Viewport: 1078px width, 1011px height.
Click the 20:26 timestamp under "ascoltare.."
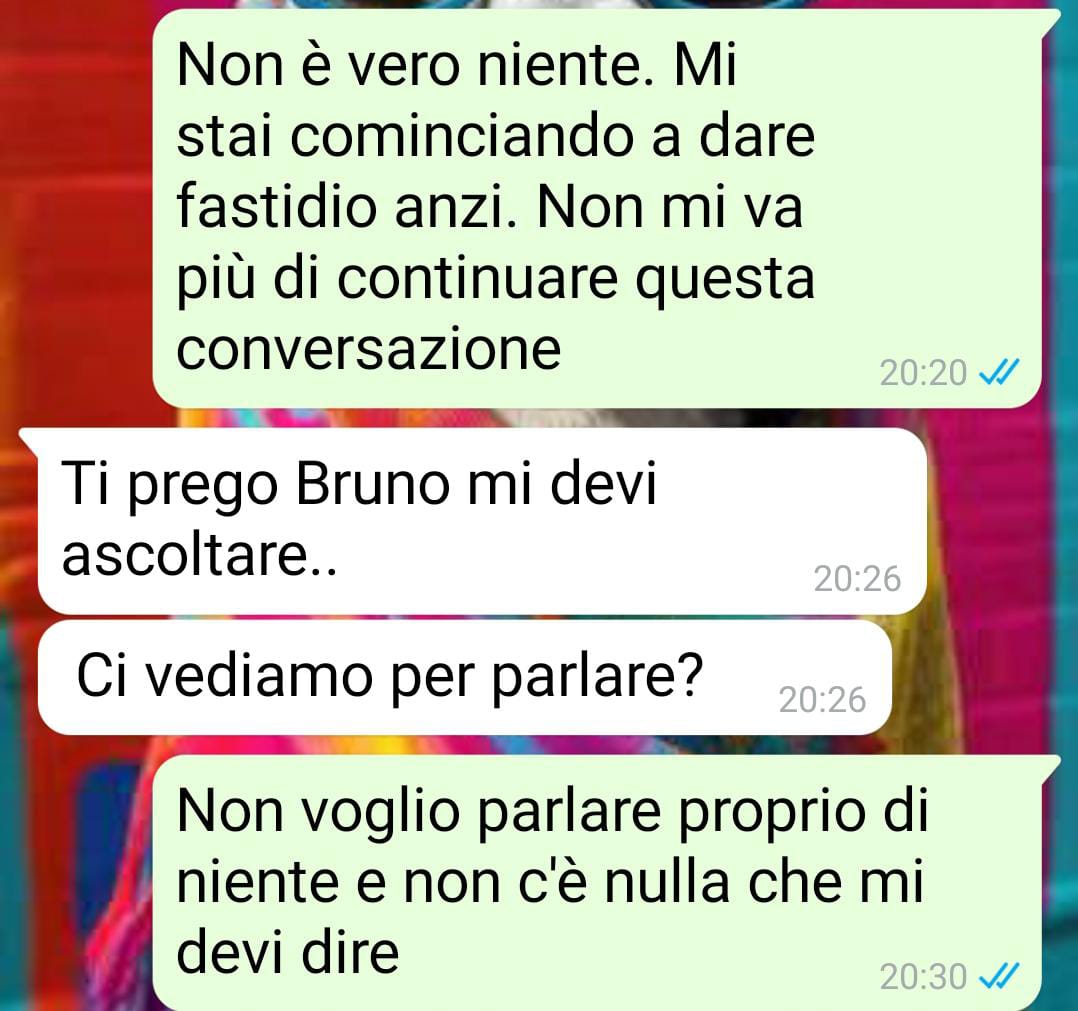click(x=857, y=579)
